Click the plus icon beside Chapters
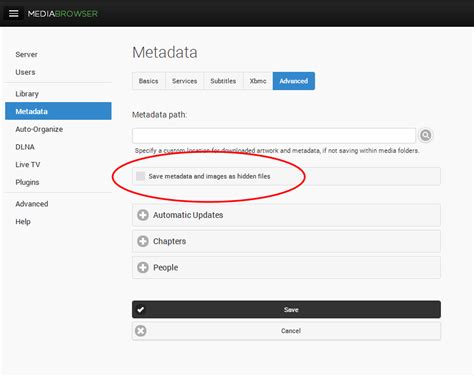 click(x=143, y=241)
